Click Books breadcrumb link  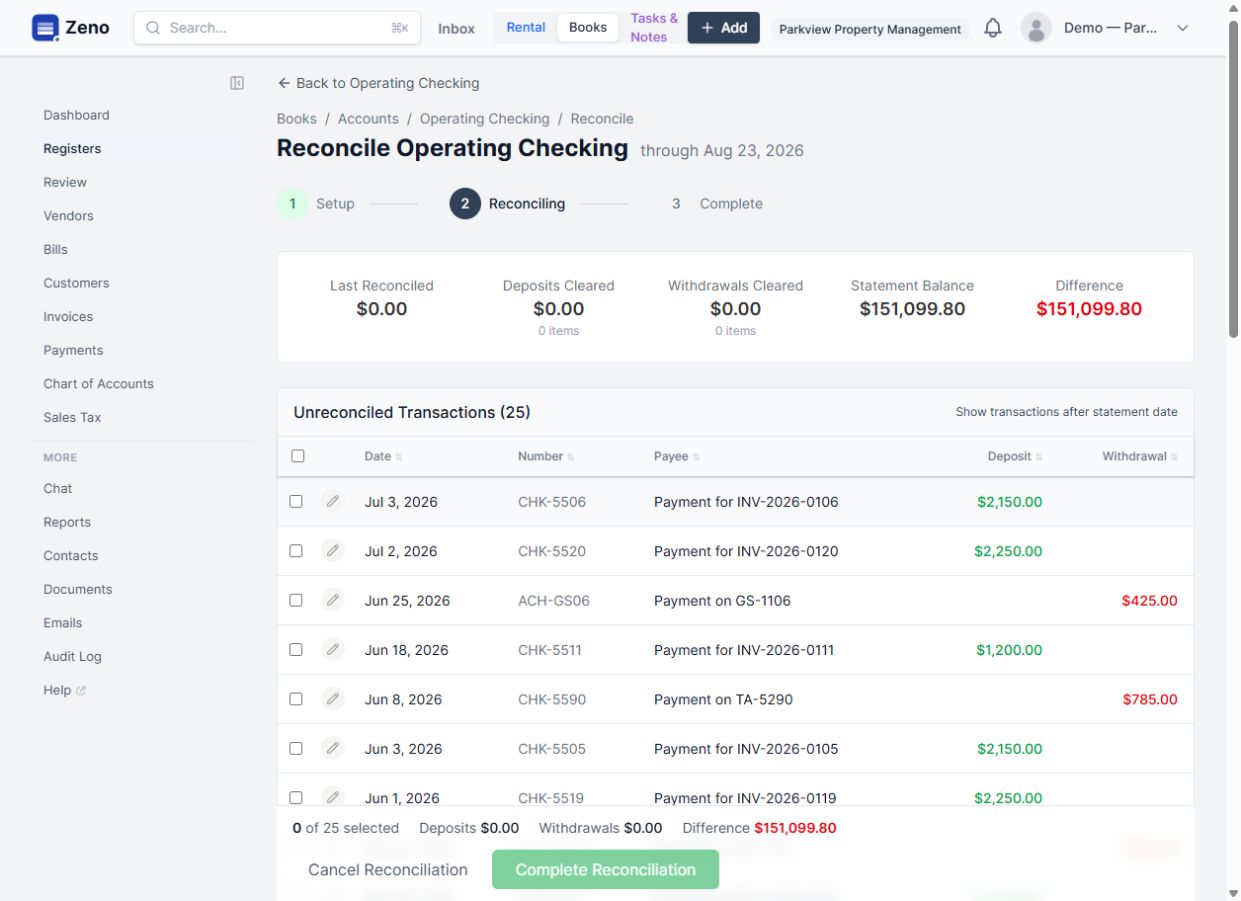pos(296,118)
